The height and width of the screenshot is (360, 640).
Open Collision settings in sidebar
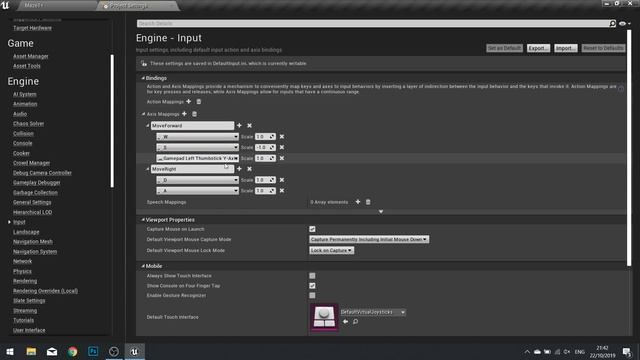(x=23, y=133)
